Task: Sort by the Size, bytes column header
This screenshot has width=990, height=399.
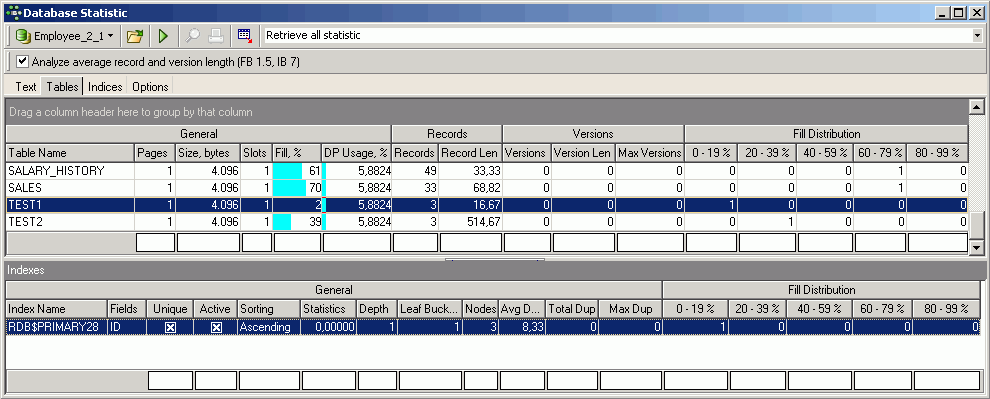Action: [x=208, y=153]
